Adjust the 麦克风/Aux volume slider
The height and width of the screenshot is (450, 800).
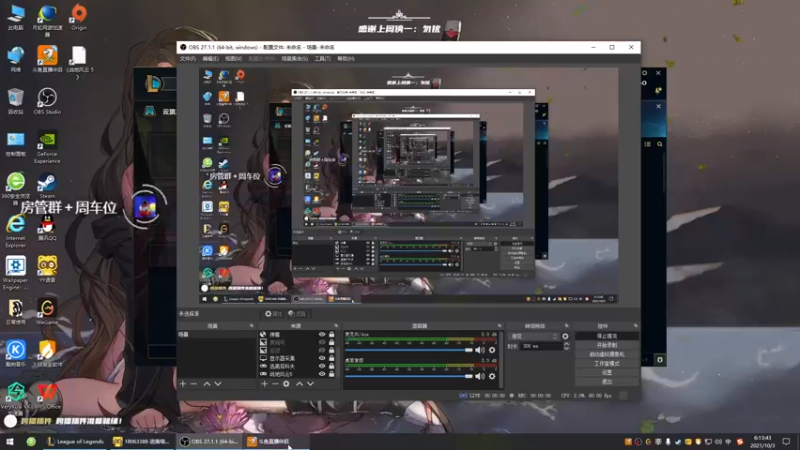(409, 350)
